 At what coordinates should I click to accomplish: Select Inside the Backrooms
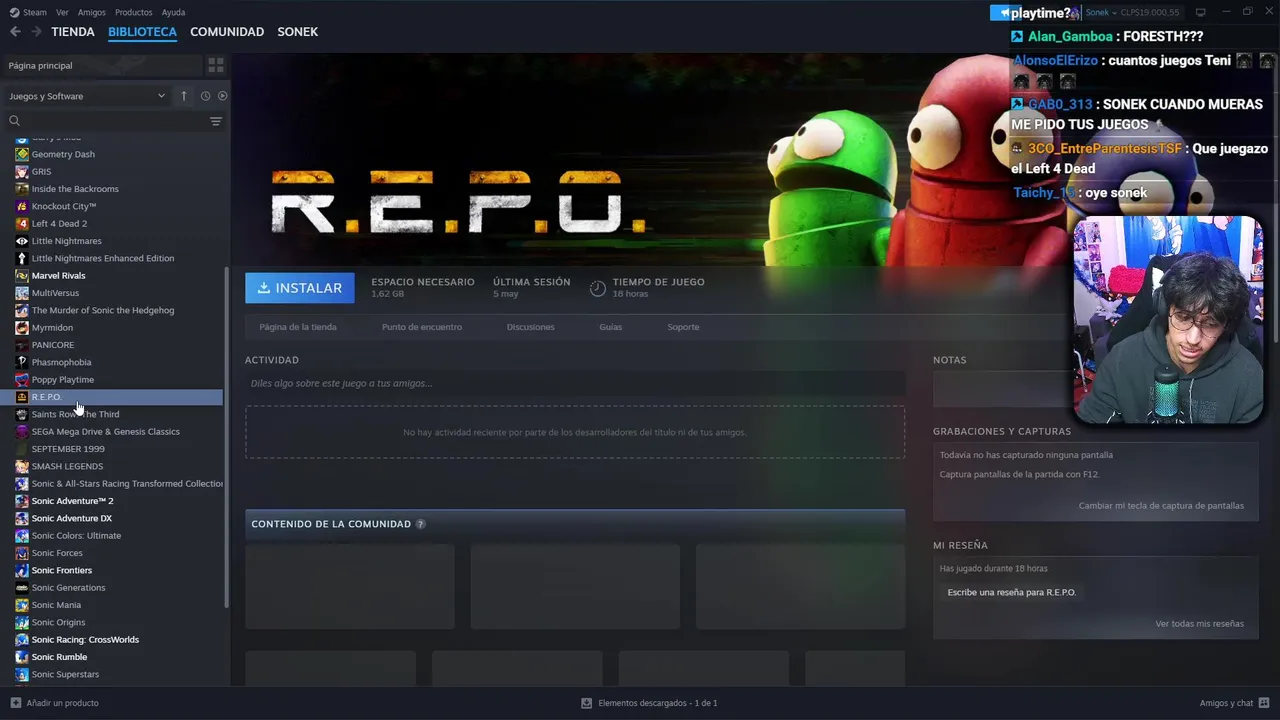pos(75,189)
